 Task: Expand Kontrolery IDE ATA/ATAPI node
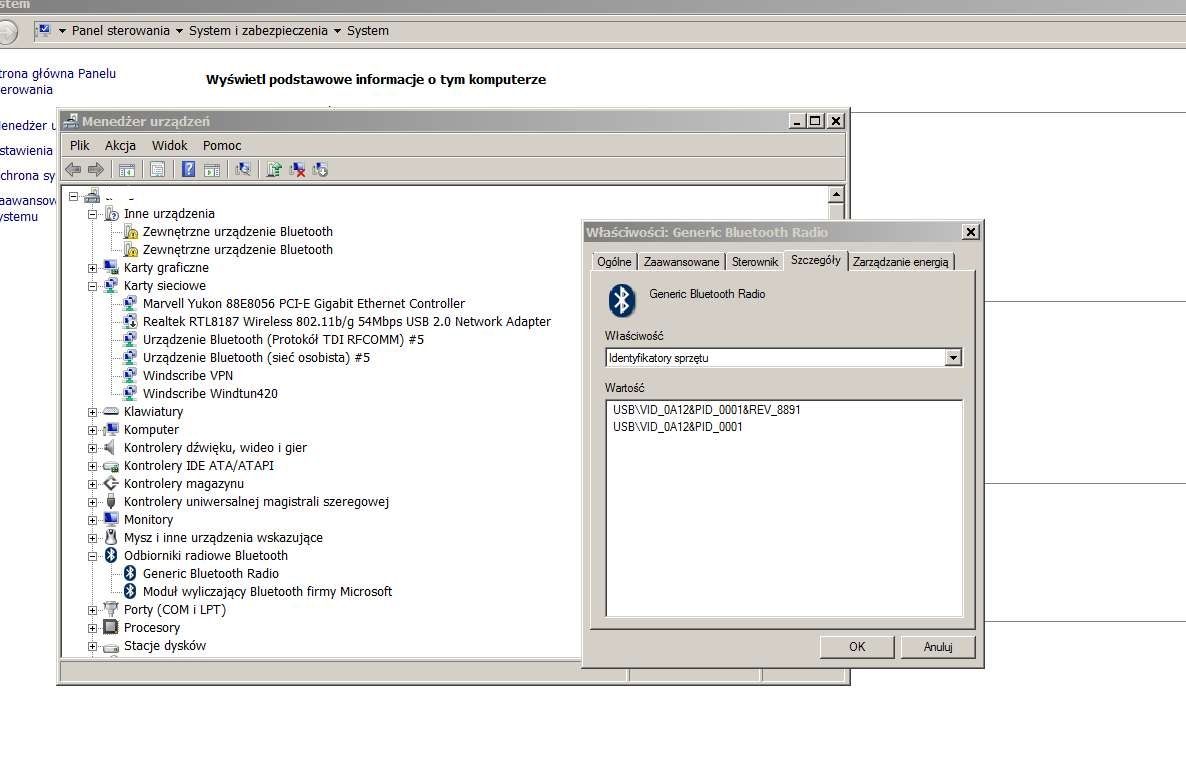pyautogui.click(x=92, y=466)
